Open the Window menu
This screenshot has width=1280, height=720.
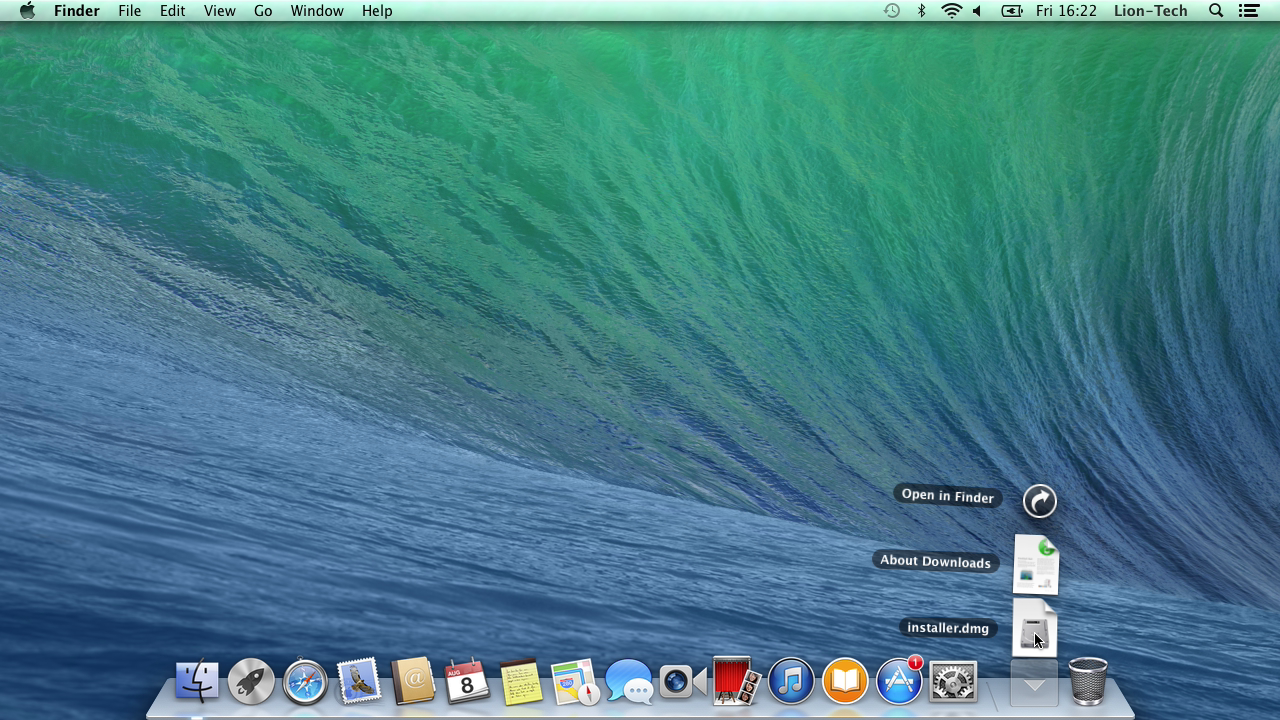[317, 11]
